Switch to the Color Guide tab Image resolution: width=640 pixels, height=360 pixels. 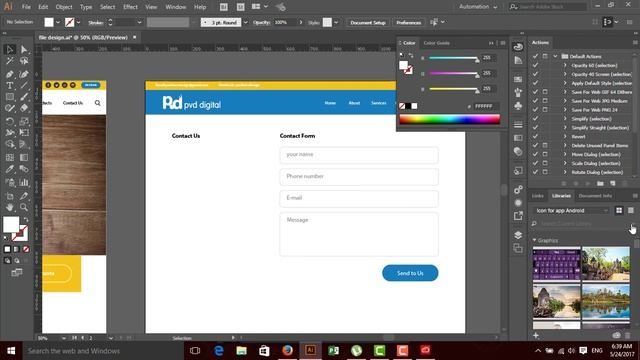click(436, 43)
